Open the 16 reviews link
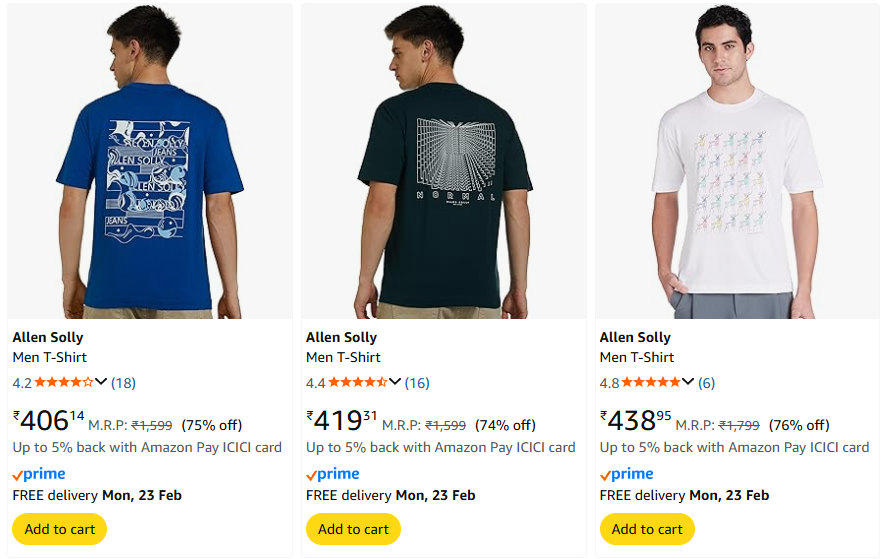The image size is (883, 559). tap(417, 382)
